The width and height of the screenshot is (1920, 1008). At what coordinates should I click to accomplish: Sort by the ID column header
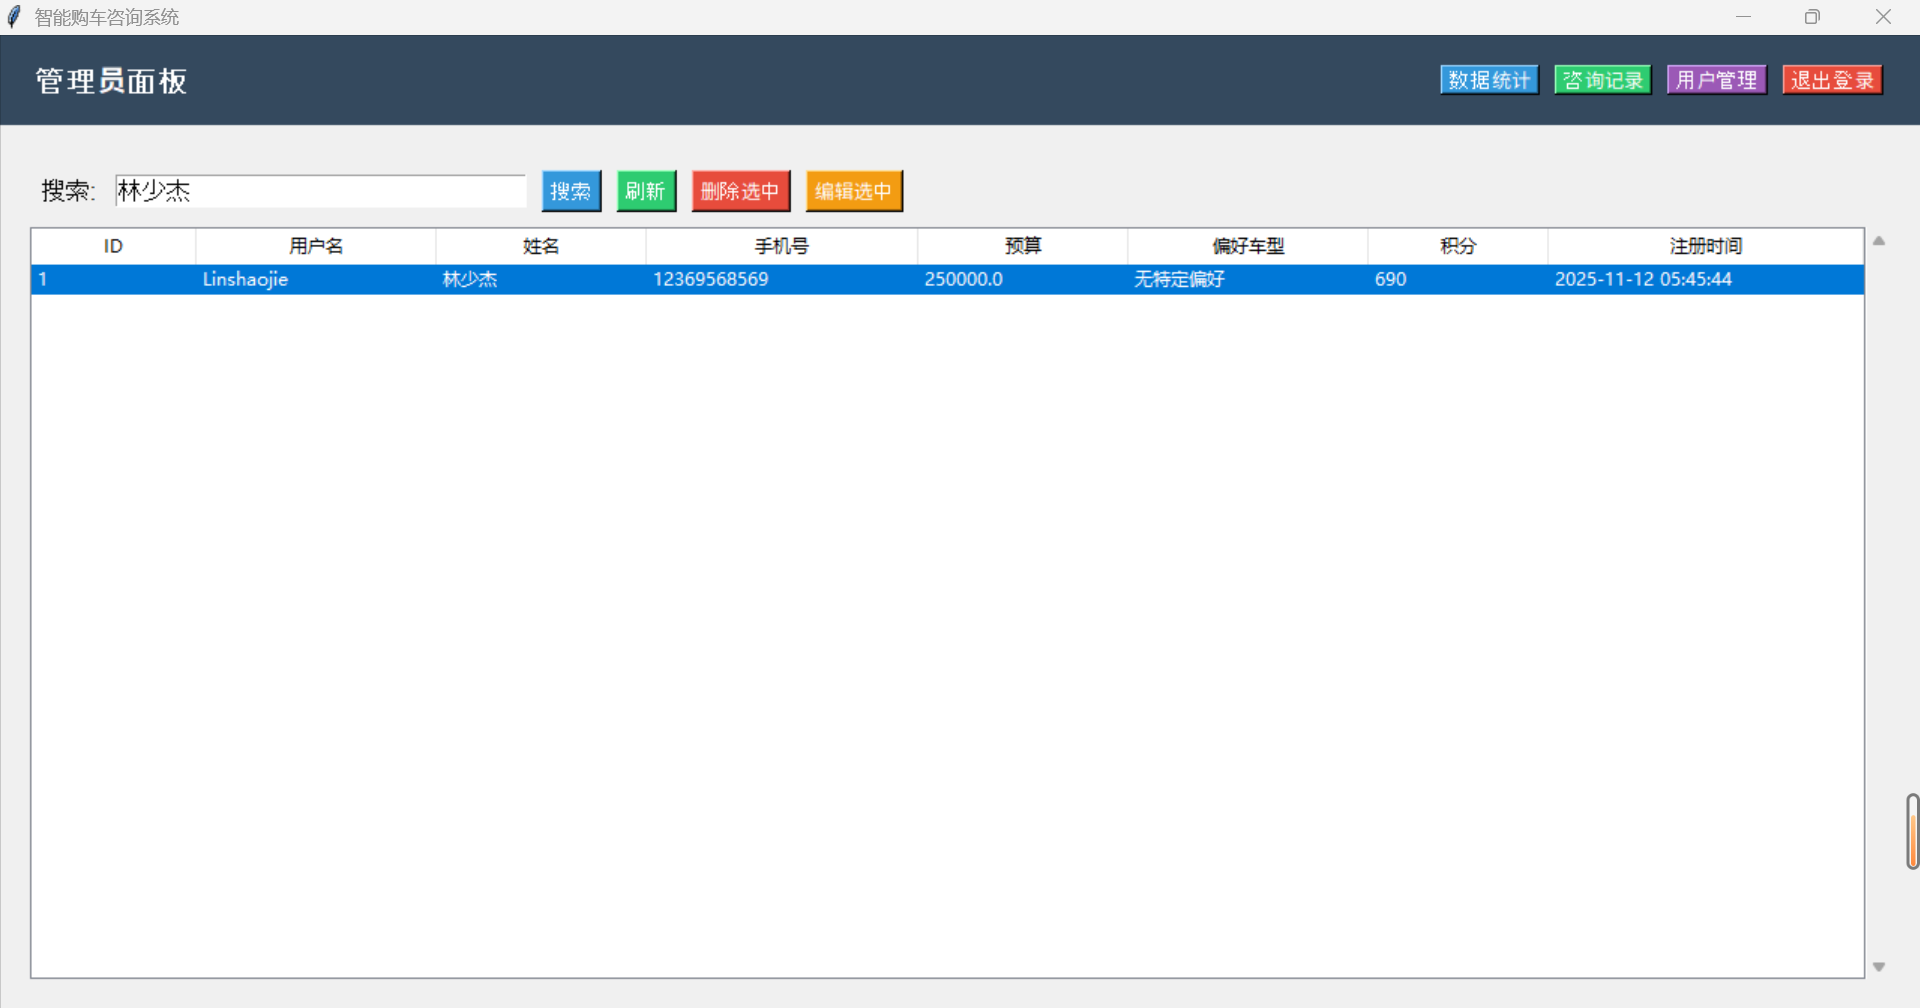coord(113,246)
